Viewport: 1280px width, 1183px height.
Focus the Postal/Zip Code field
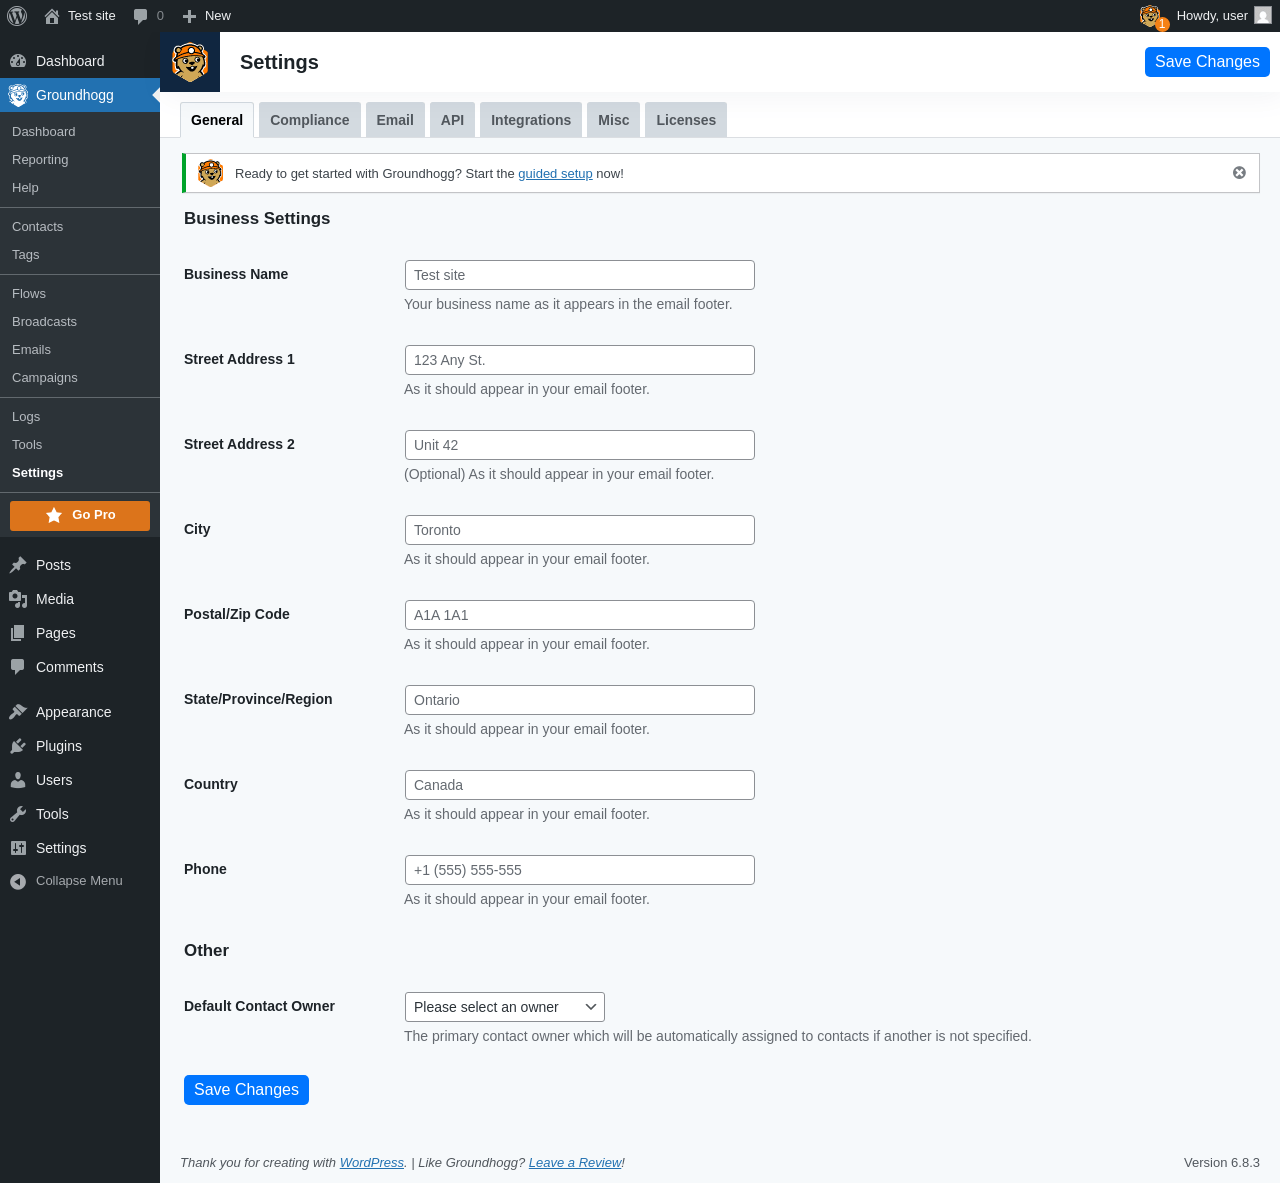point(580,615)
